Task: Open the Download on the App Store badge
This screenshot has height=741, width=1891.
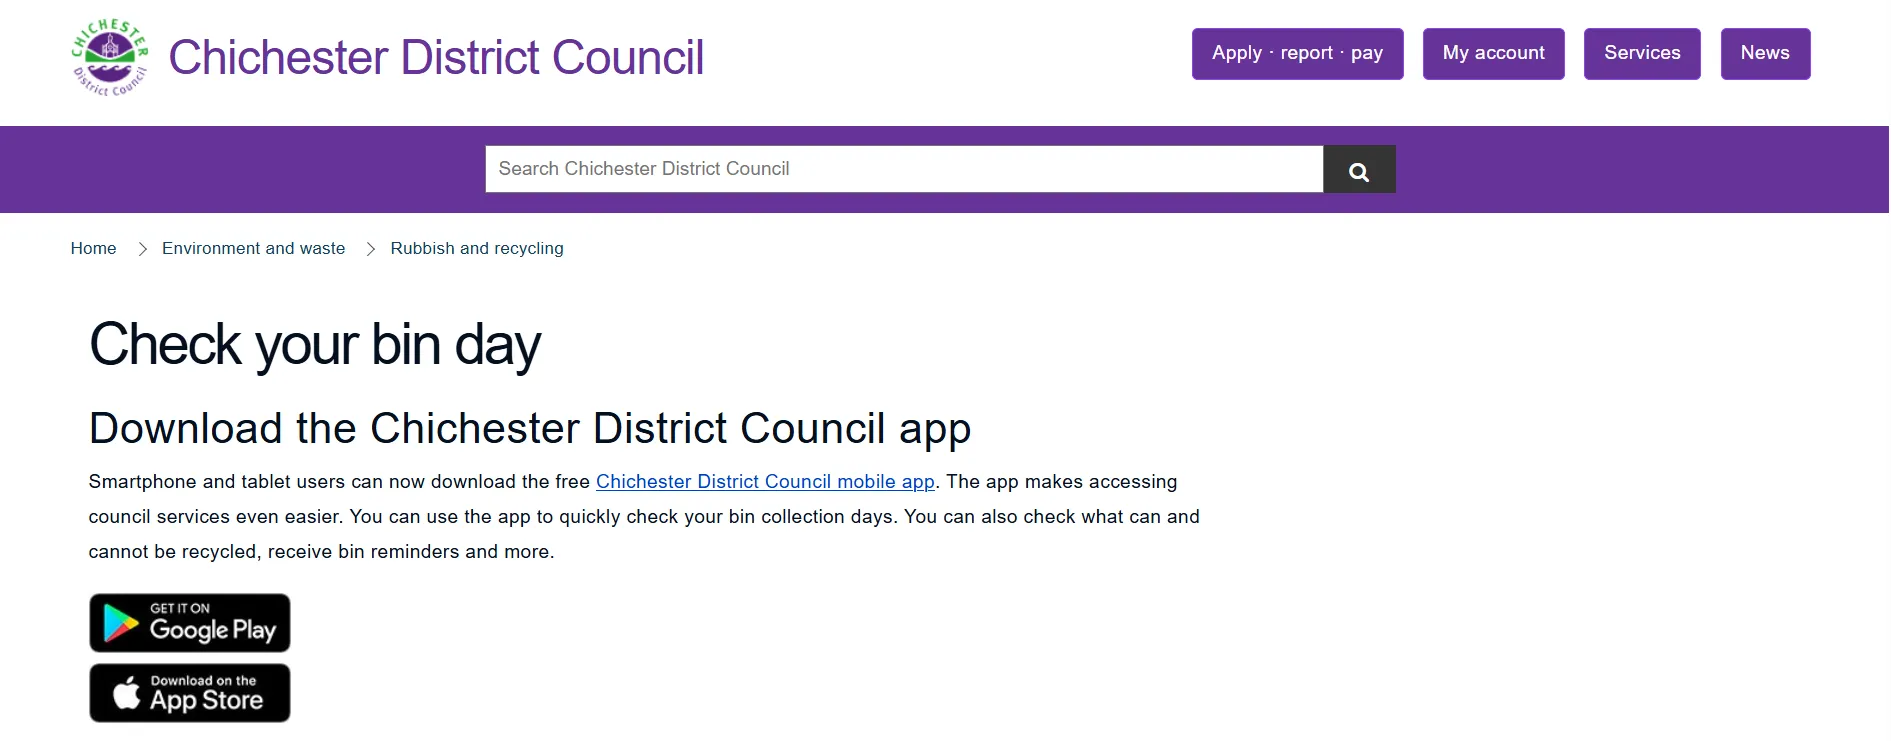Action: pos(190,693)
